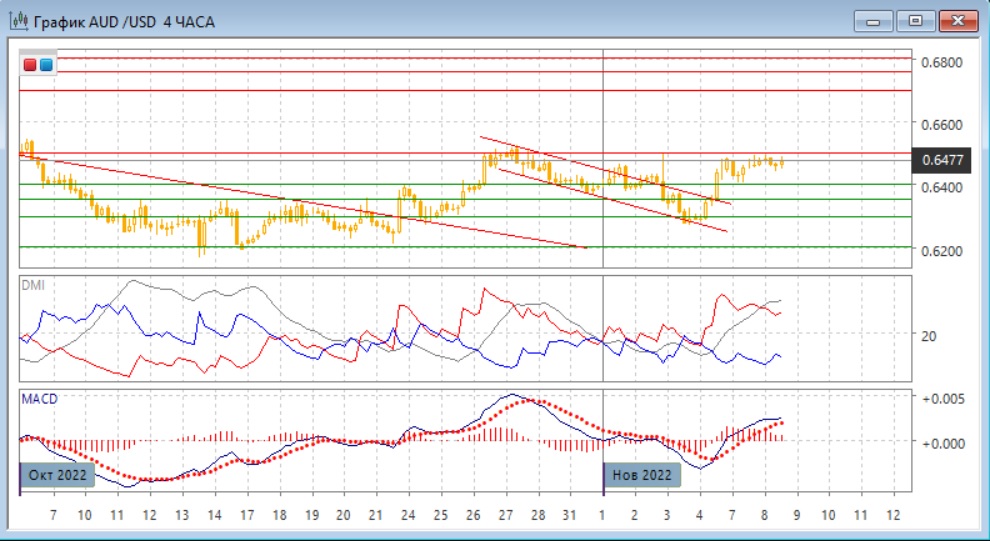The width and height of the screenshot is (990, 541).
Task: Click the +0.005 MACD scale label
Action: click(x=942, y=398)
